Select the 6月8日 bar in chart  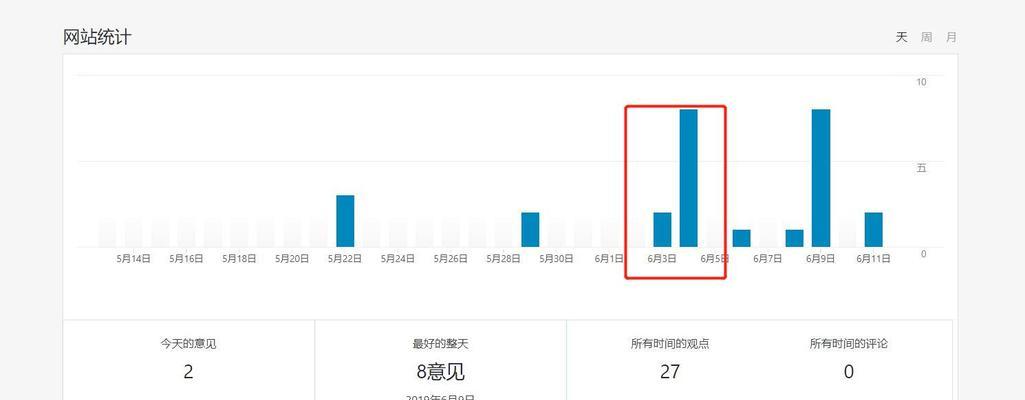pos(794,238)
